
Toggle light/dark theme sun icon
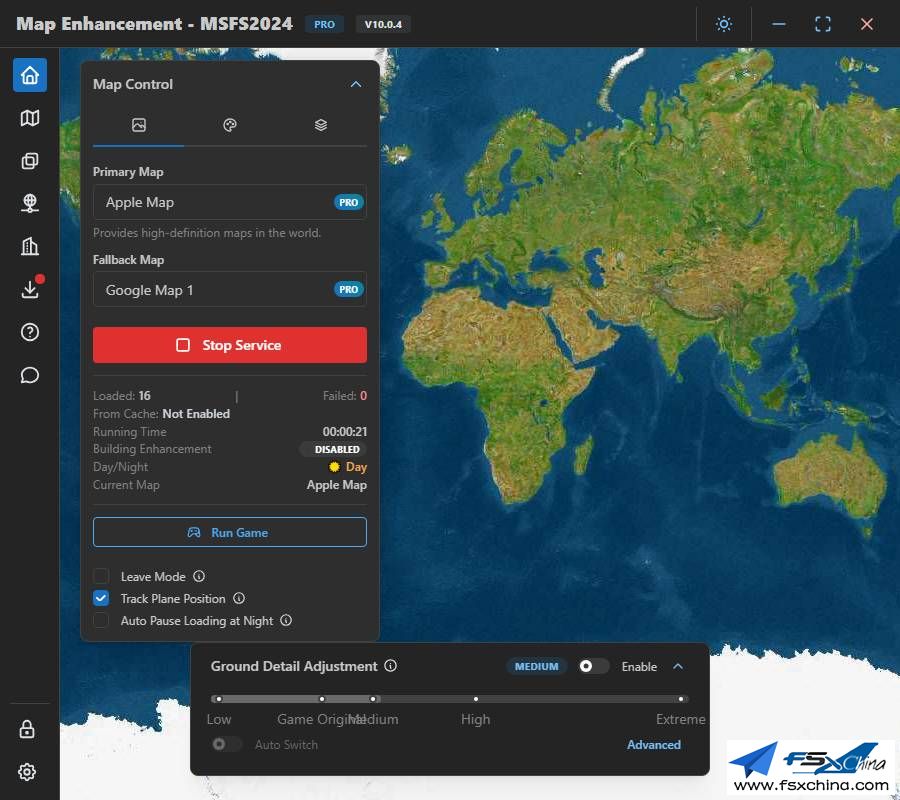[x=724, y=24]
